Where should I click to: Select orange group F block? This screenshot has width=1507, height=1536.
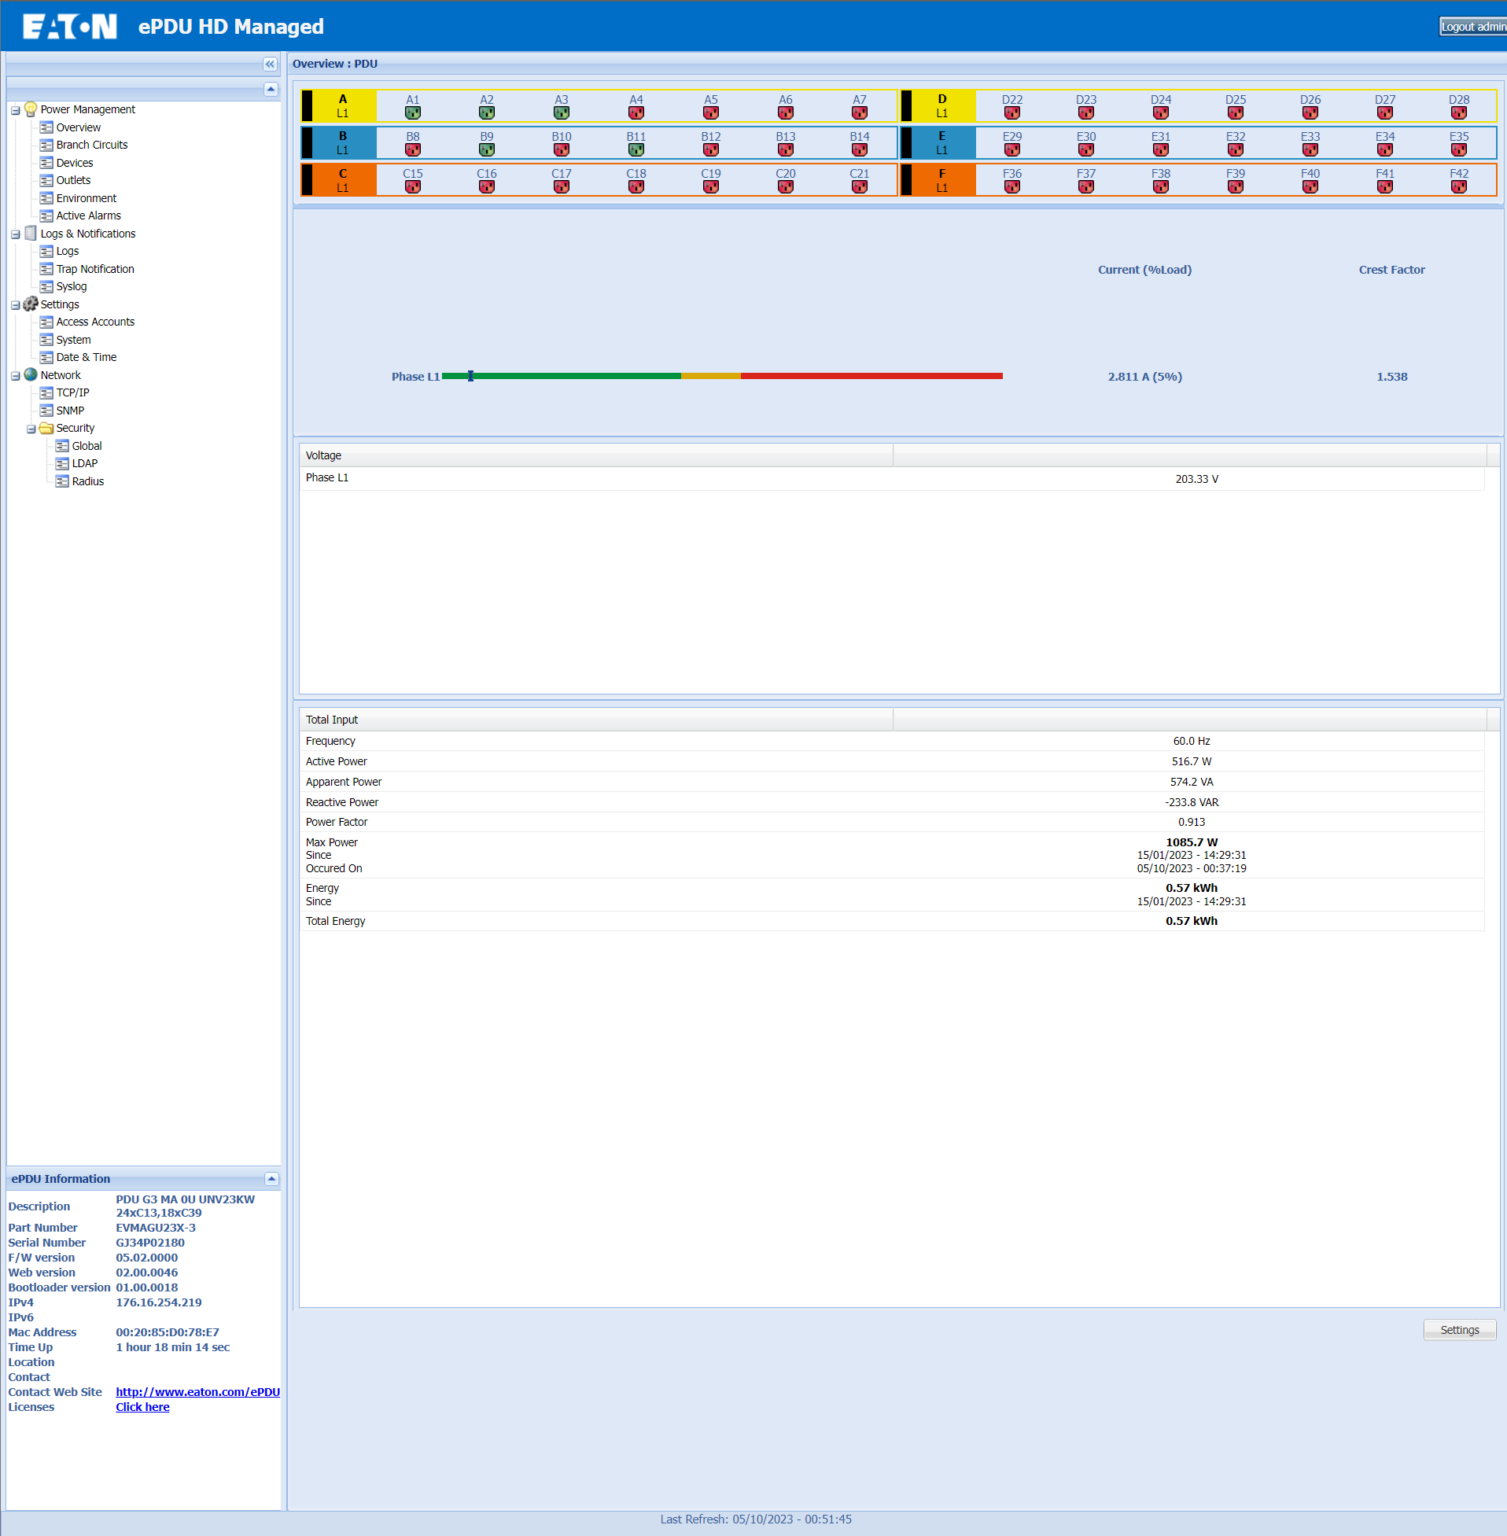(x=941, y=180)
